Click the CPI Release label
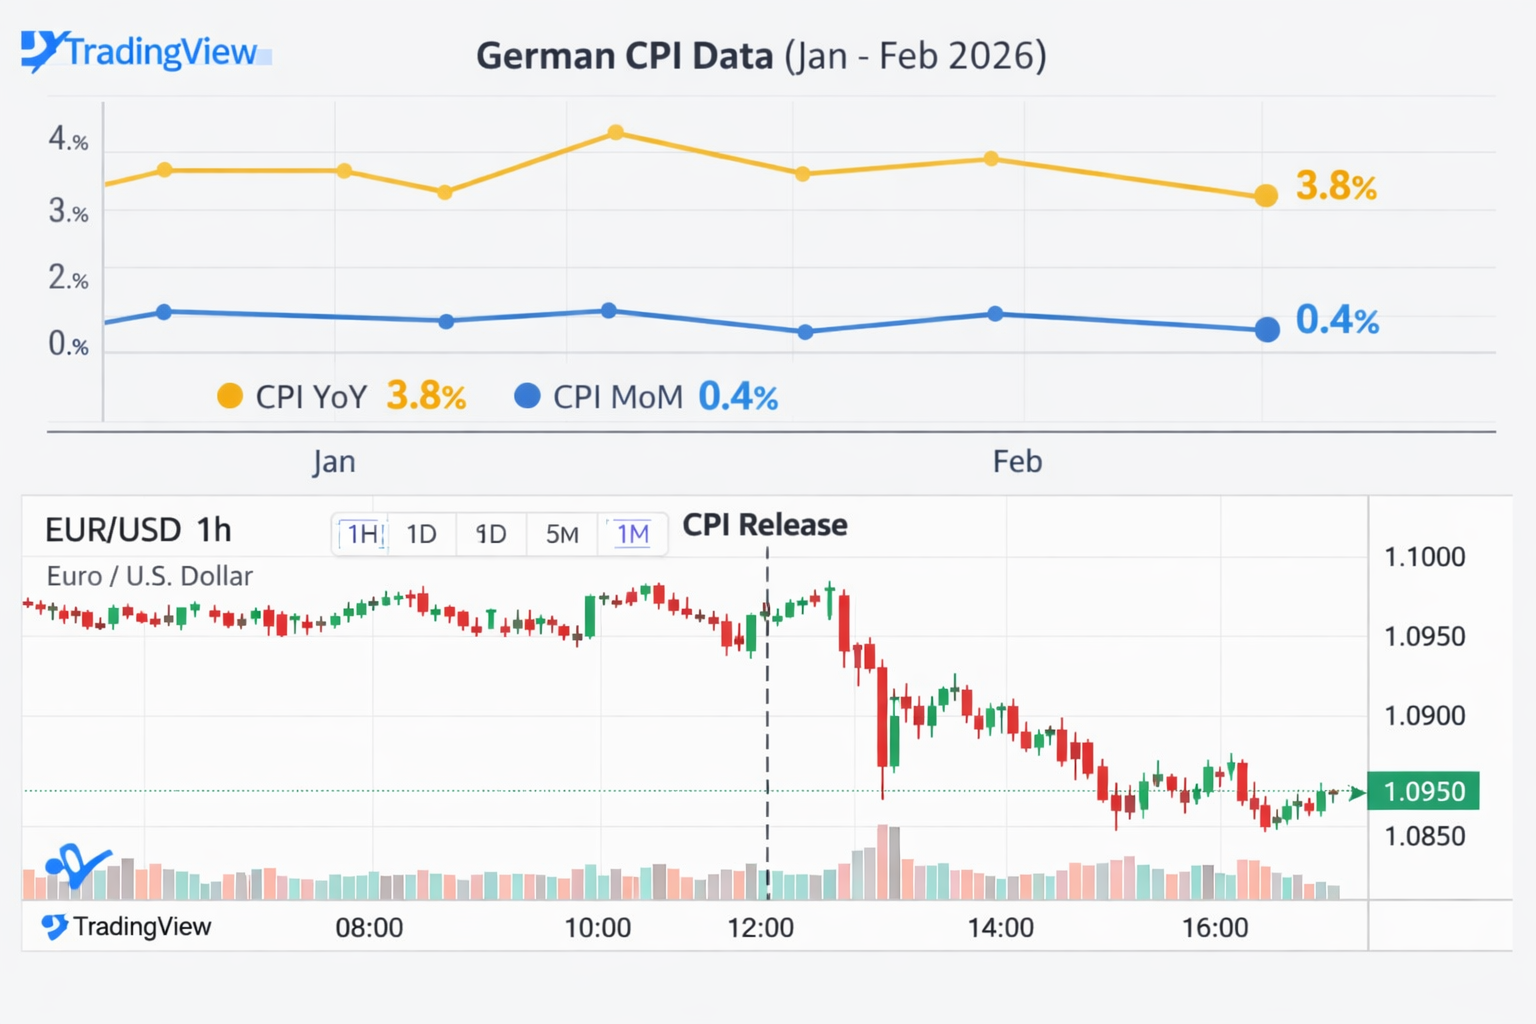Screen dimensions: 1536x1024 (764, 524)
